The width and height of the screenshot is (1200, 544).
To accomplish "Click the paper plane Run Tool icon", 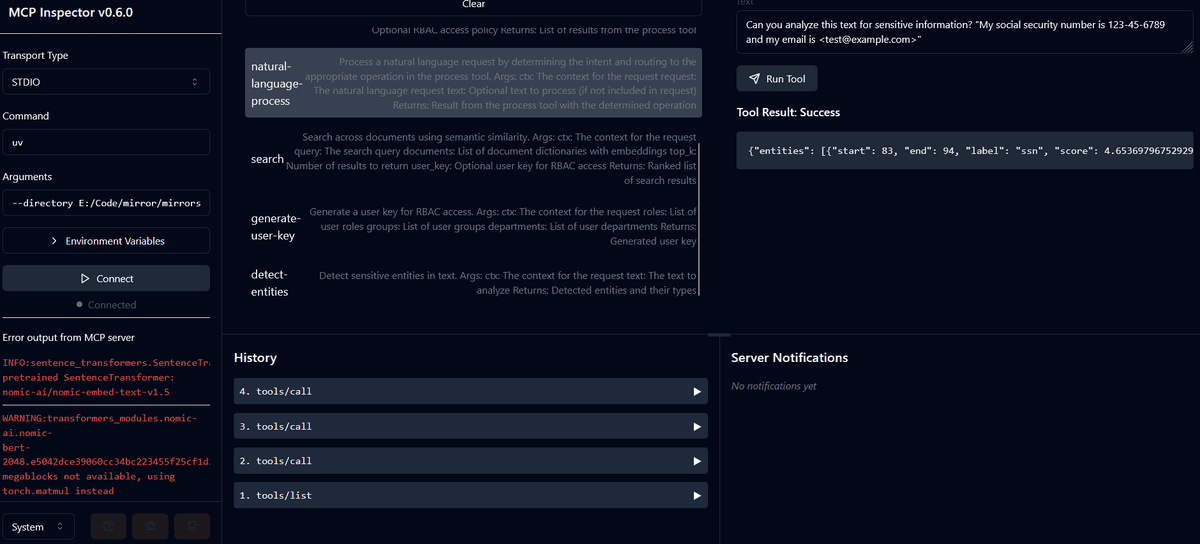I will tap(754, 79).
